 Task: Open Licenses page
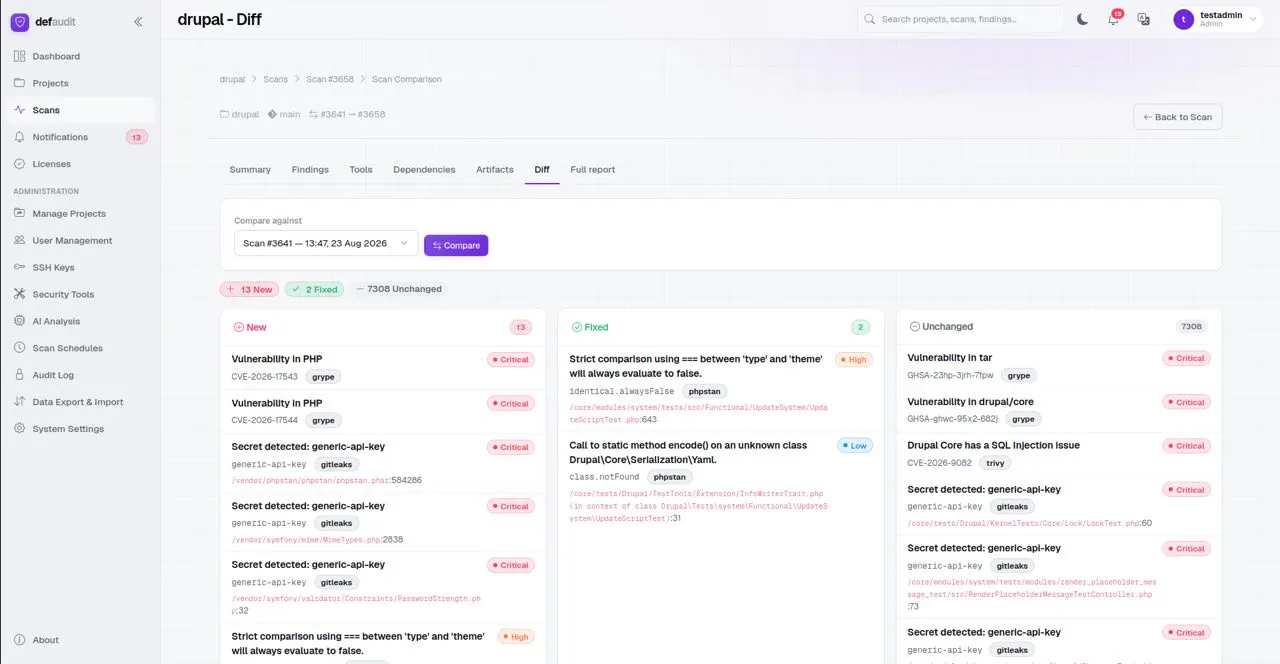click(80, 164)
